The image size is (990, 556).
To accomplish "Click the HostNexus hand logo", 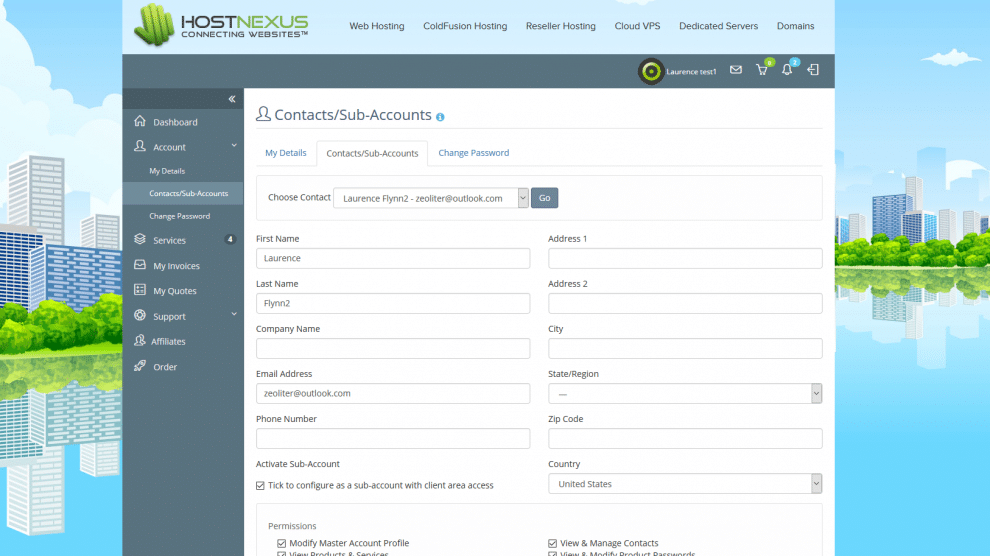I will pyautogui.click(x=154, y=25).
